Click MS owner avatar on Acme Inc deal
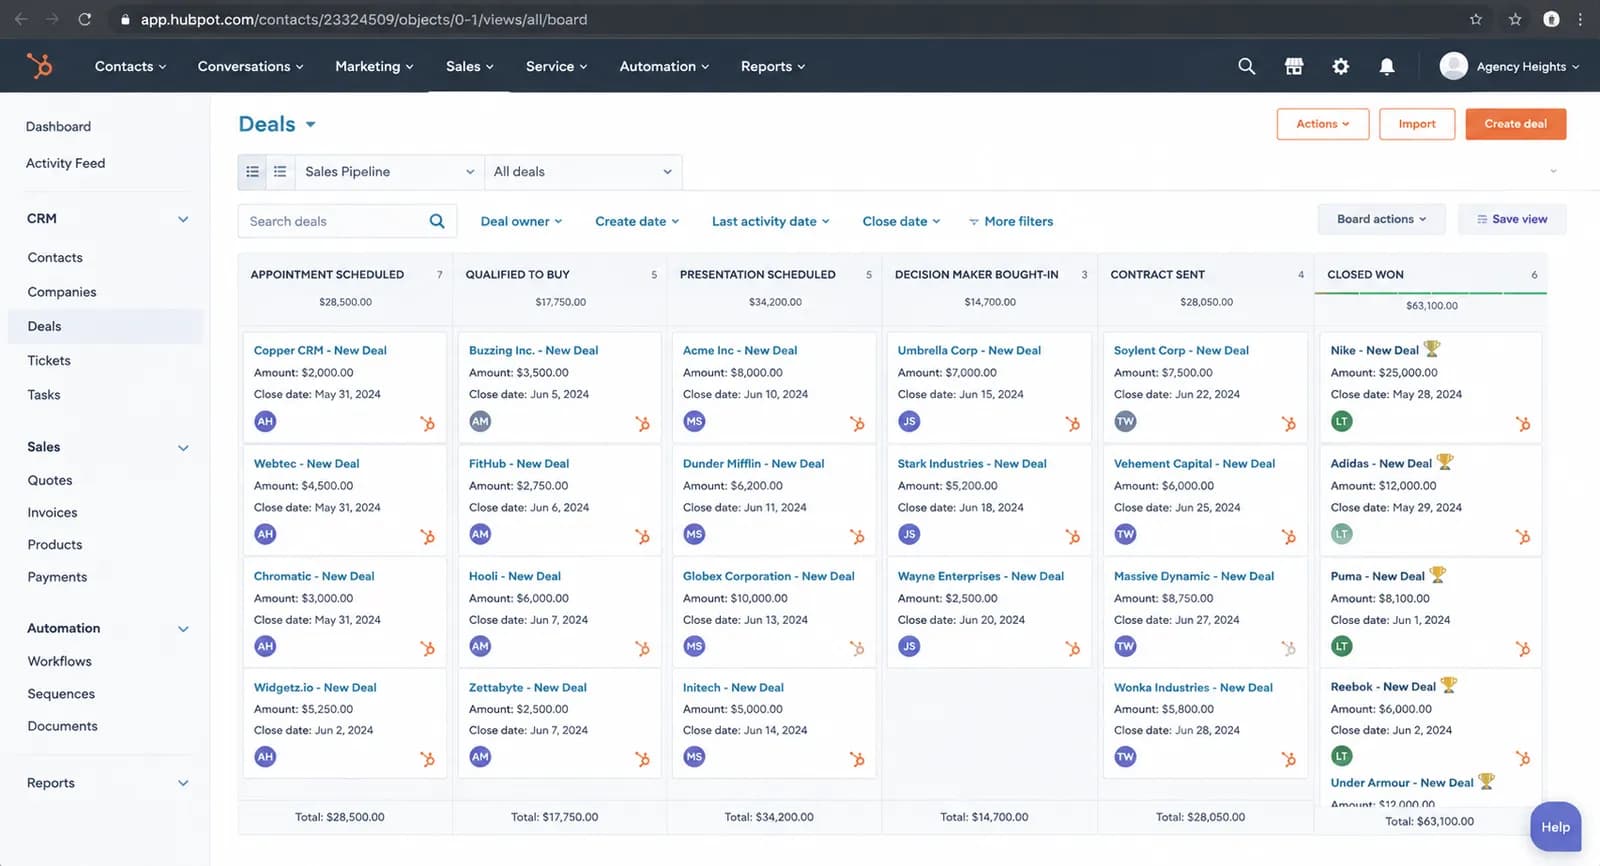This screenshot has width=1600, height=866. pyautogui.click(x=694, y=421)
